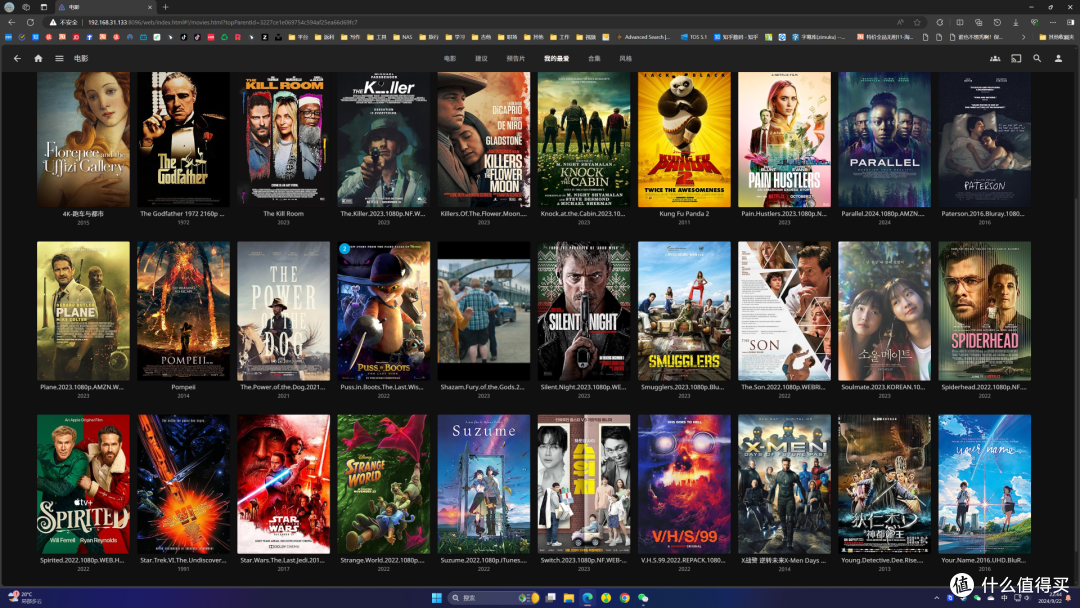Switch to the 合集 tab

click(x=594, y=59)
